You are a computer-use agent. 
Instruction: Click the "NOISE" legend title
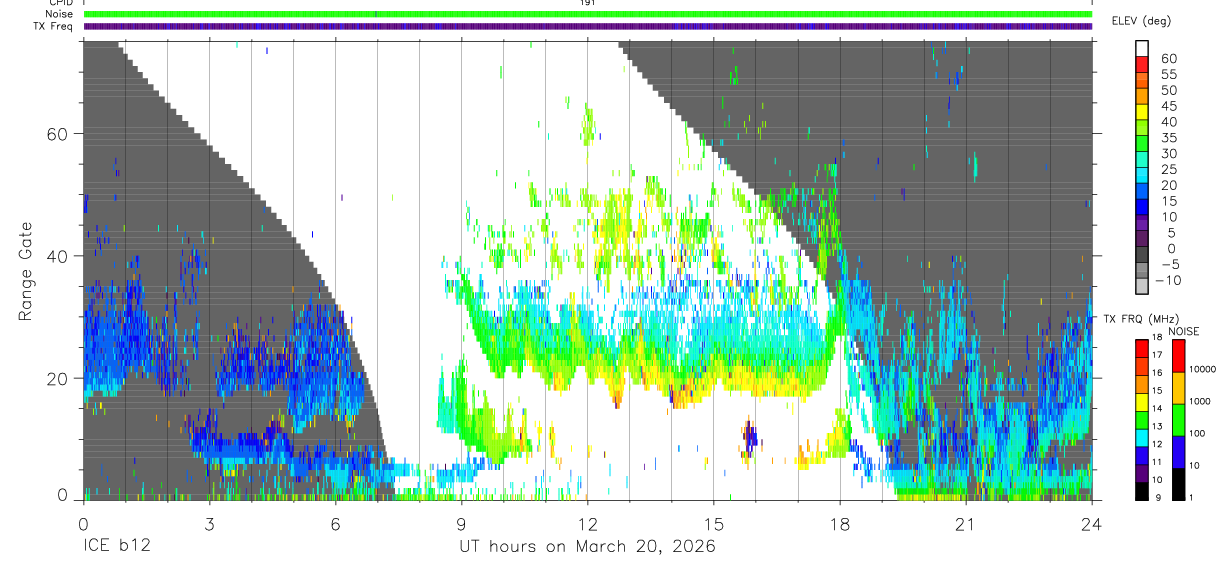pos(1183,331)
